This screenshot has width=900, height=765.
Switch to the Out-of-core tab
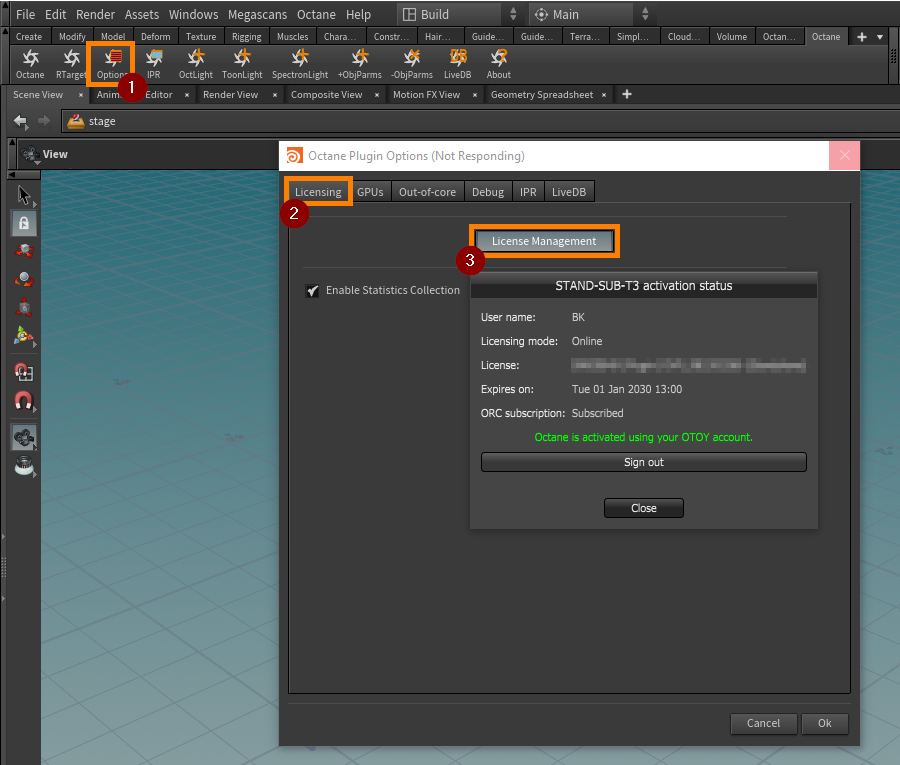[x=428, y=192]
